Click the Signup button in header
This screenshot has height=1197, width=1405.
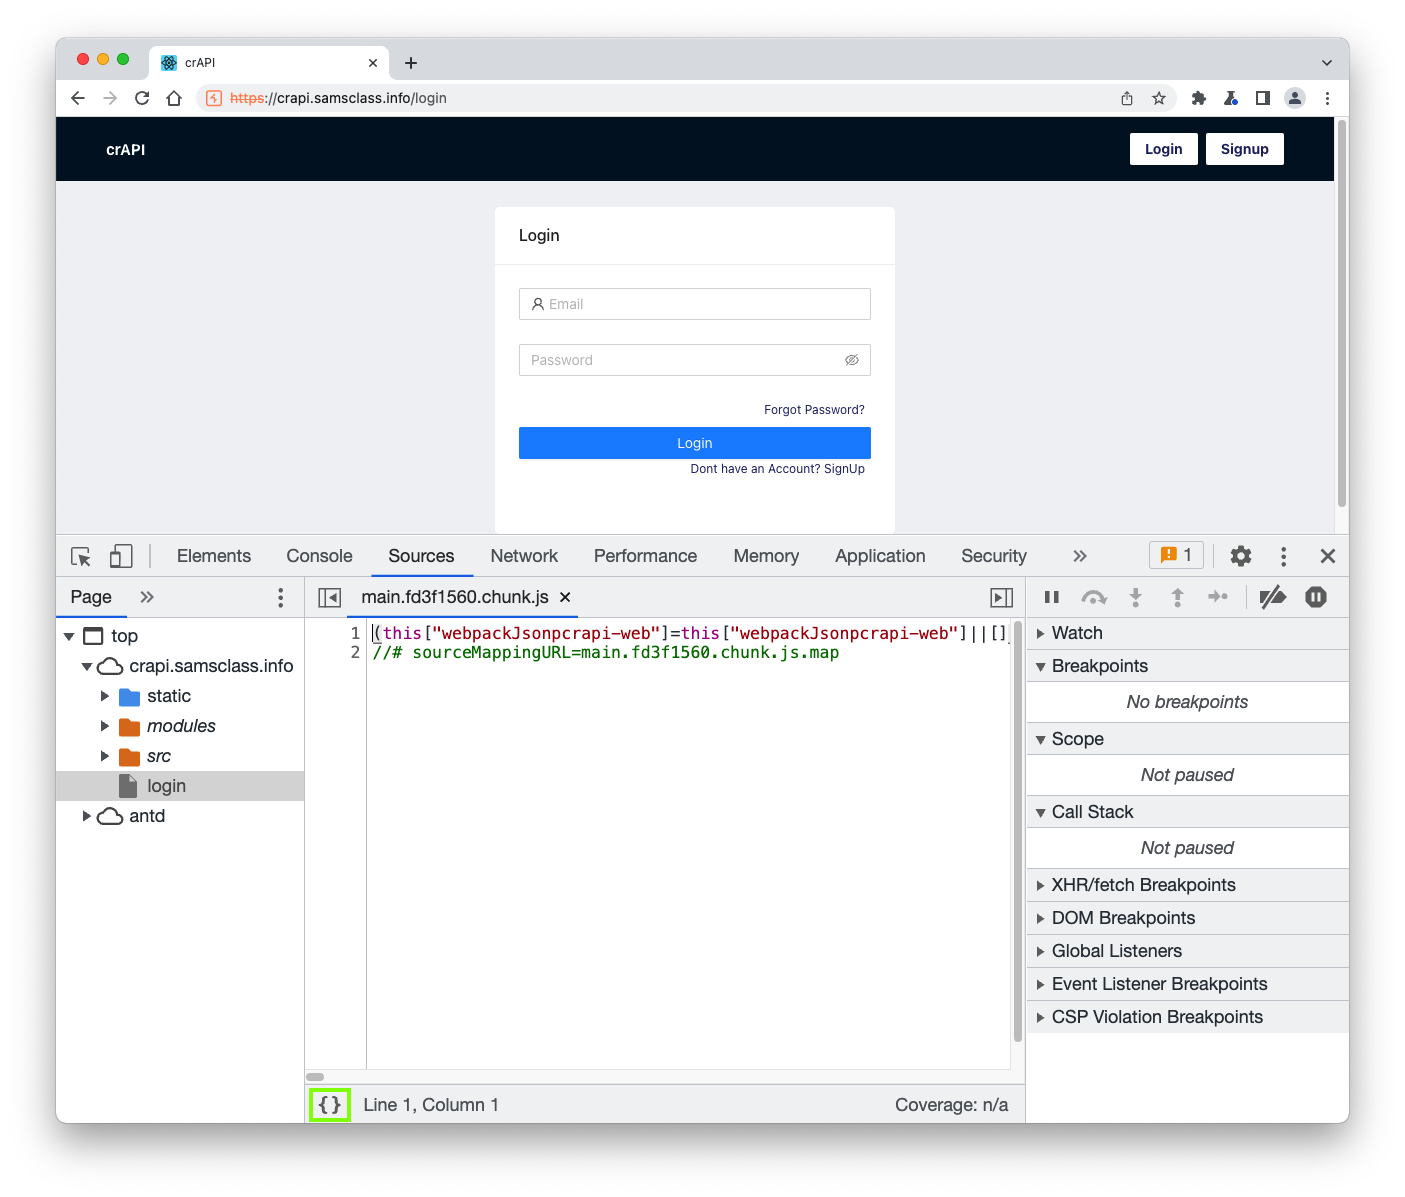pyautogui.click(x=1245, y=149)
